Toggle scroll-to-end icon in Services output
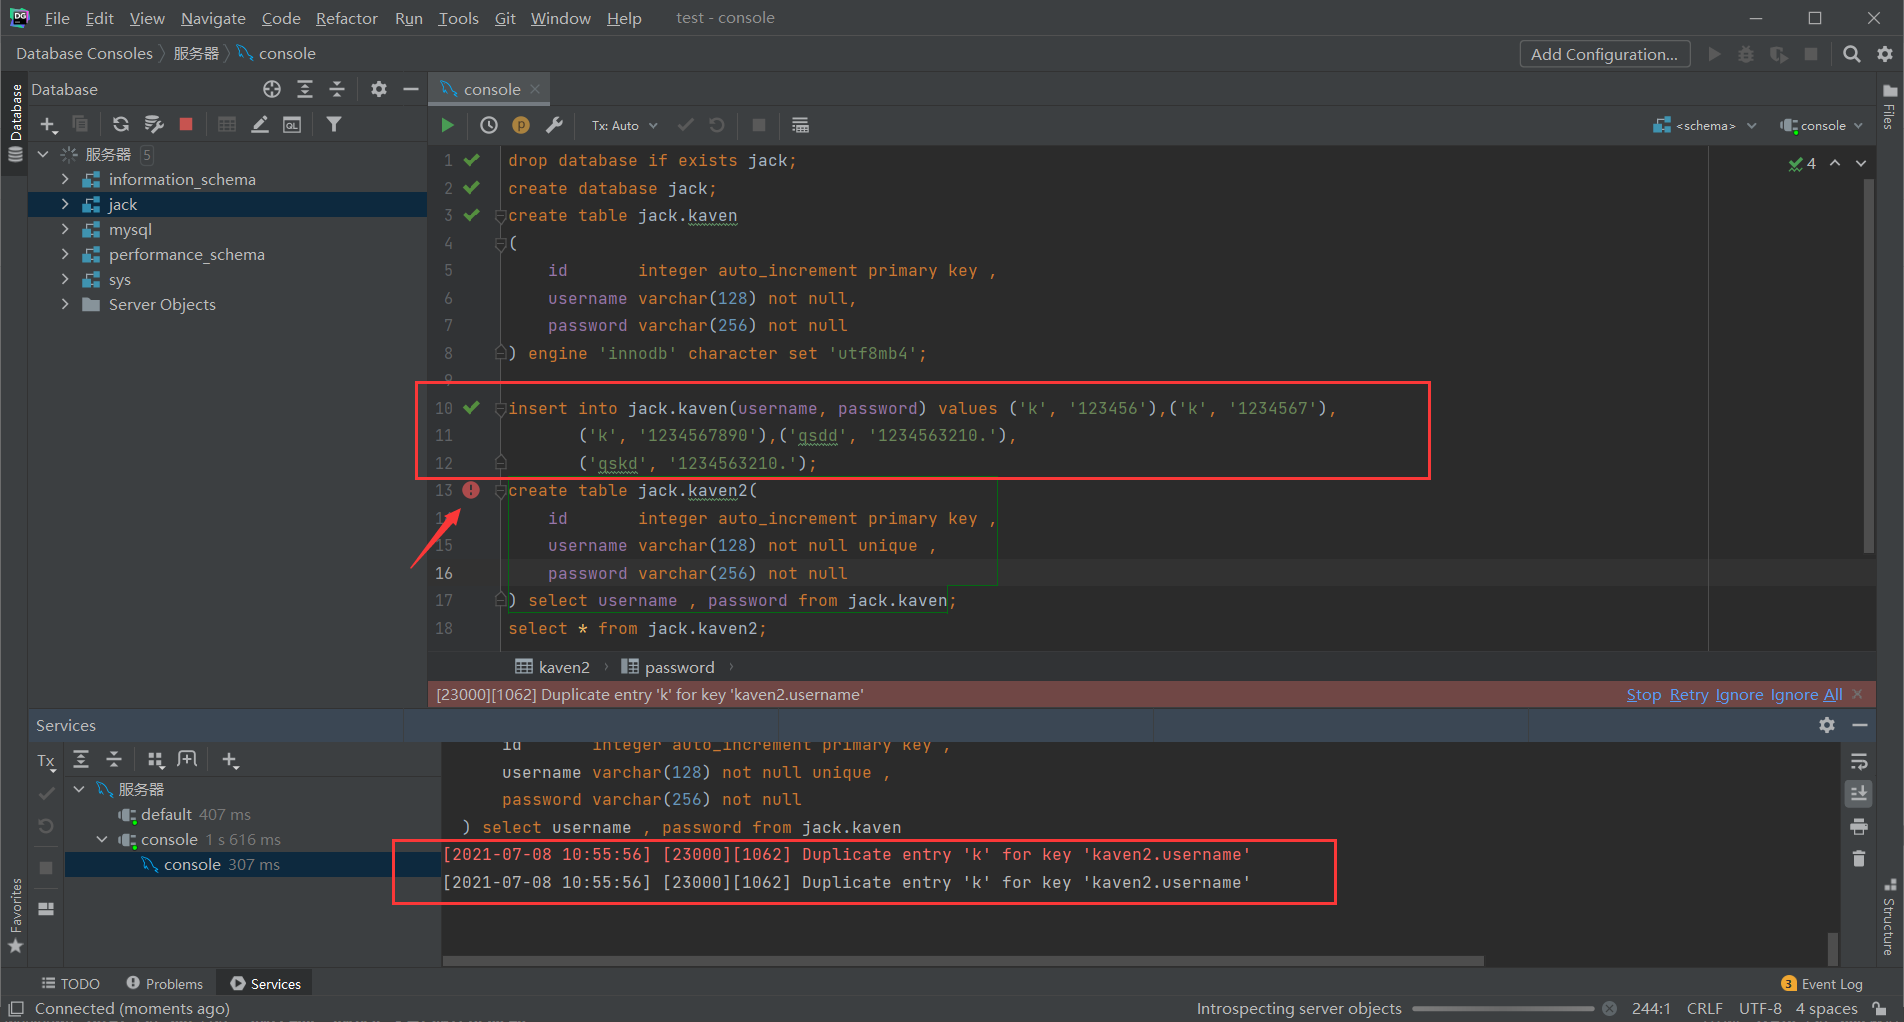The image size is (1904, 1022). (1859, 793)
